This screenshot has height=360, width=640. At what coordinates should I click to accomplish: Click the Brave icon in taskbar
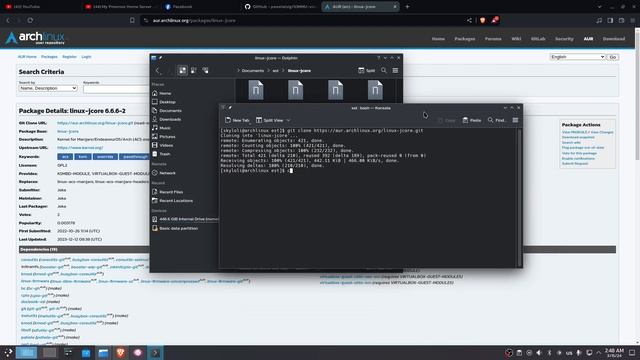(x=120, y=353)
